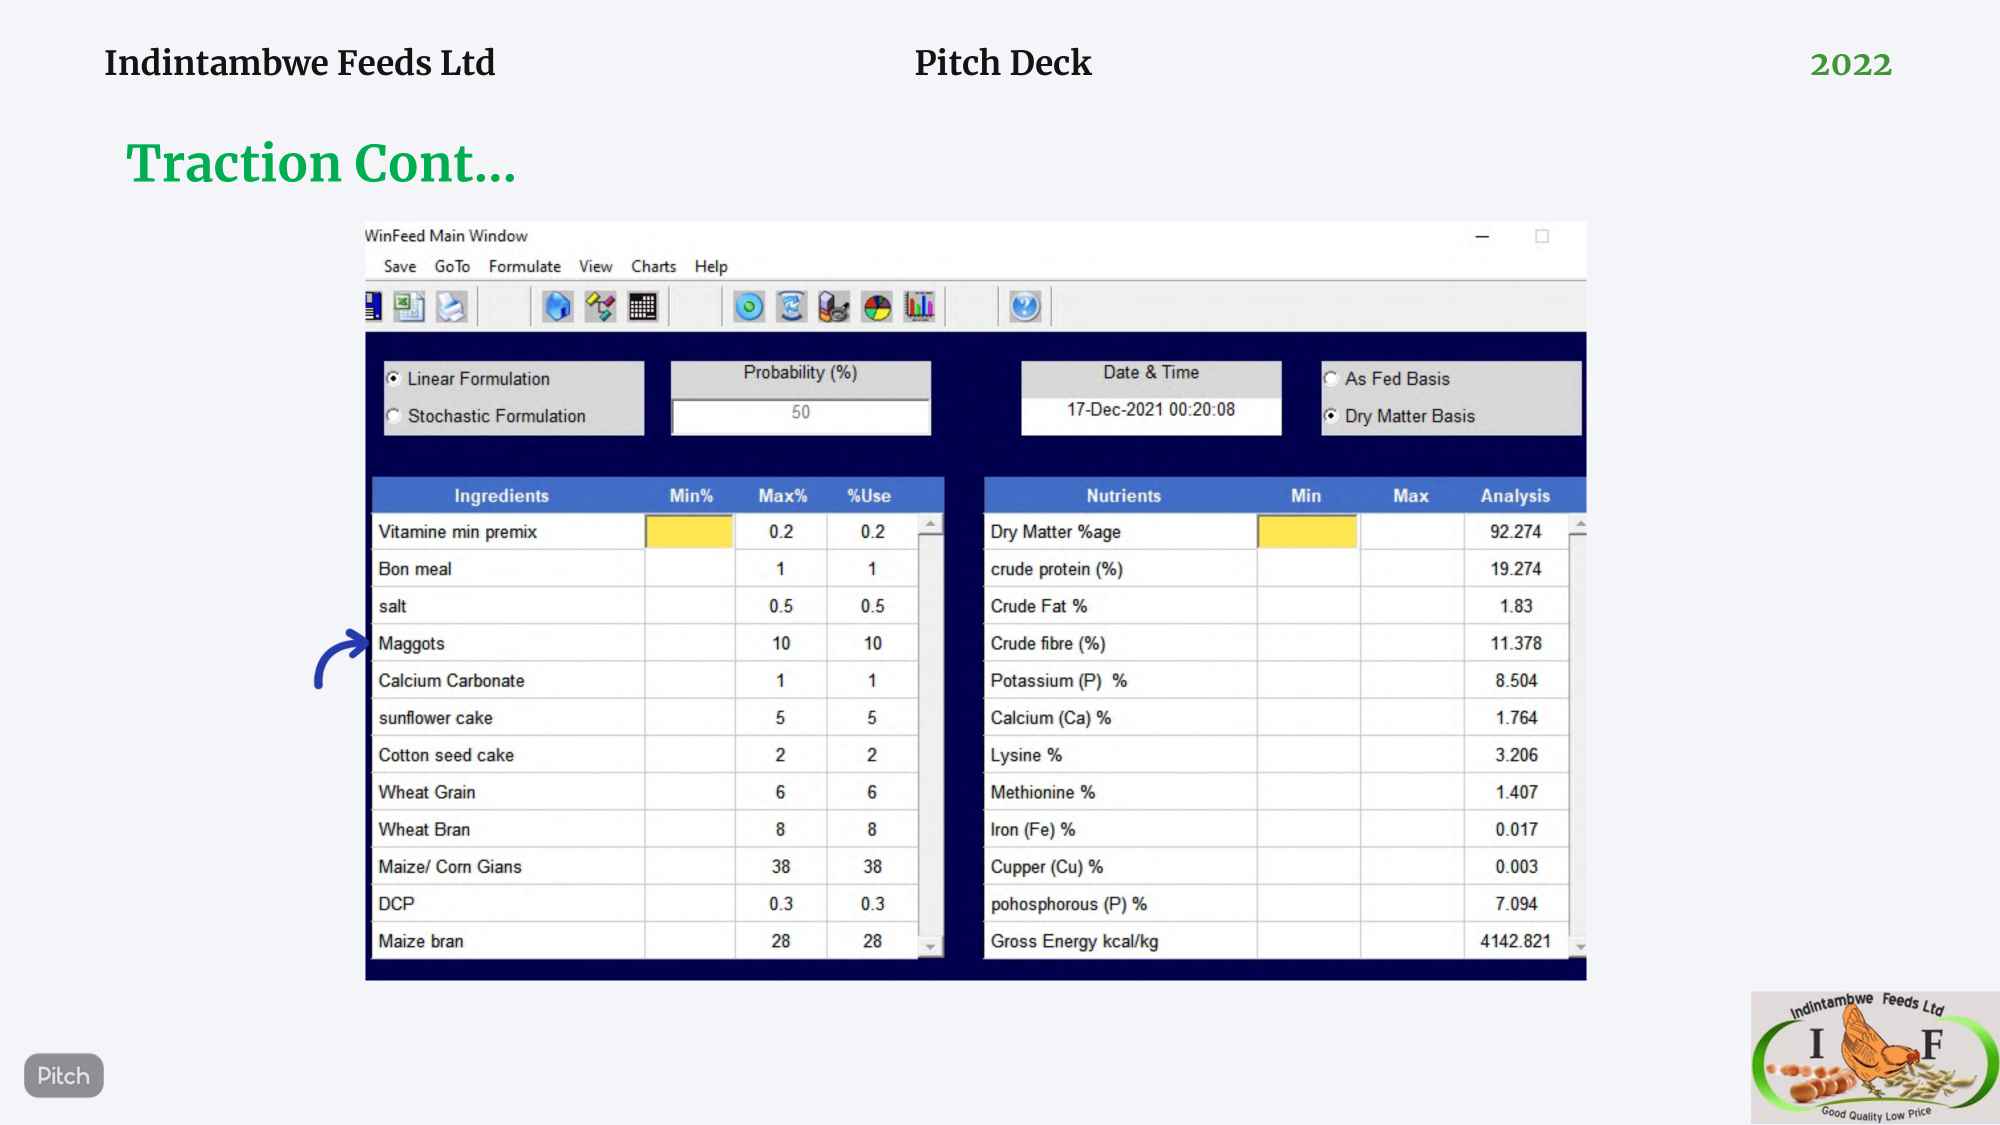Click the save floppy disk toolbar icon

[374, 306]
